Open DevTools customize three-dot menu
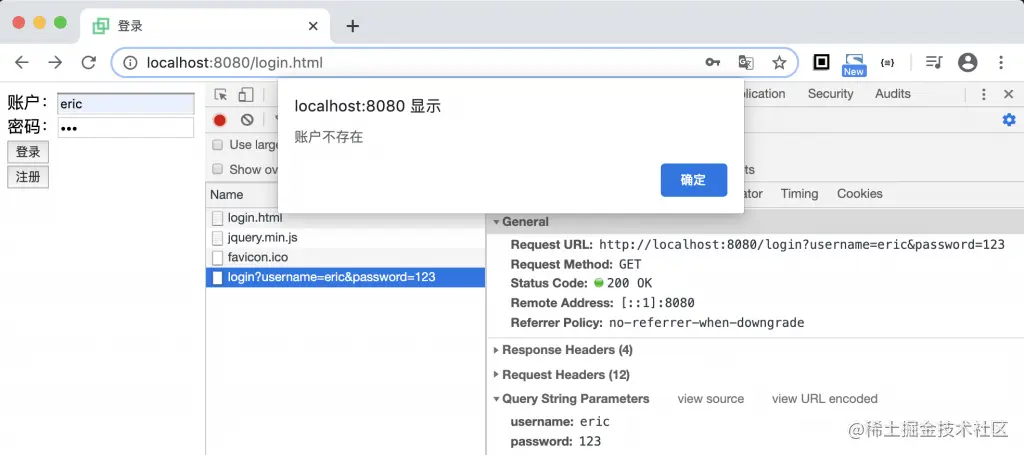Screen dimensions: 1024x455 click(x=984, y=95)
